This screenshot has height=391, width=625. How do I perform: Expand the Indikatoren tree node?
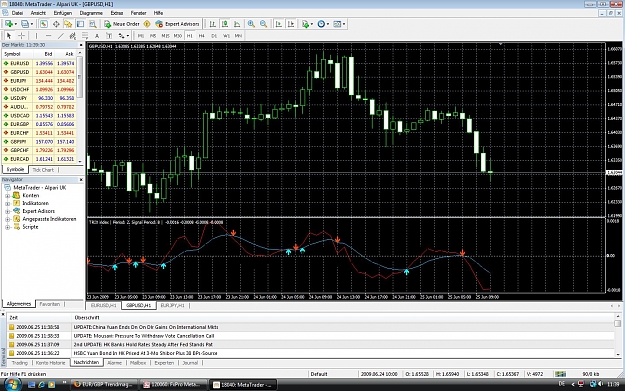coord(8,203)
